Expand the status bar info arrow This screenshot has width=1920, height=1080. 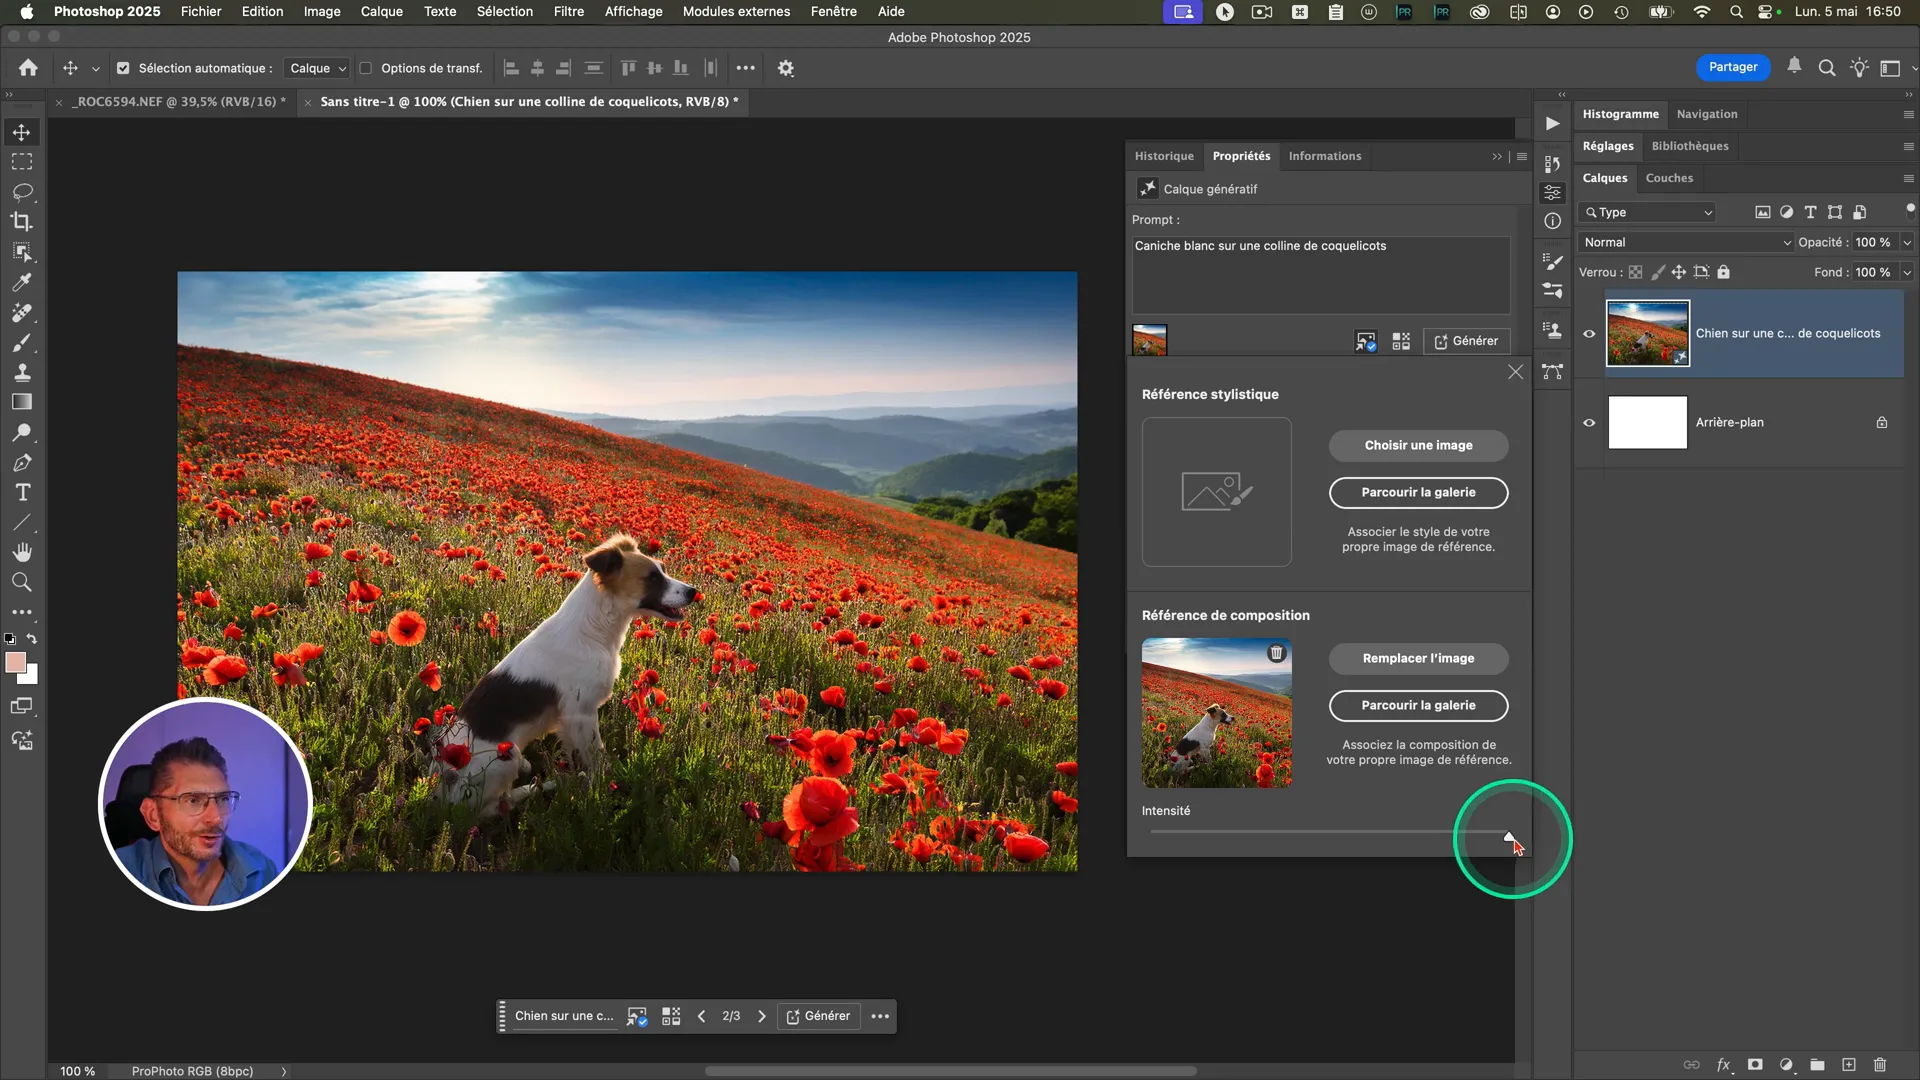pos(284,1071)
